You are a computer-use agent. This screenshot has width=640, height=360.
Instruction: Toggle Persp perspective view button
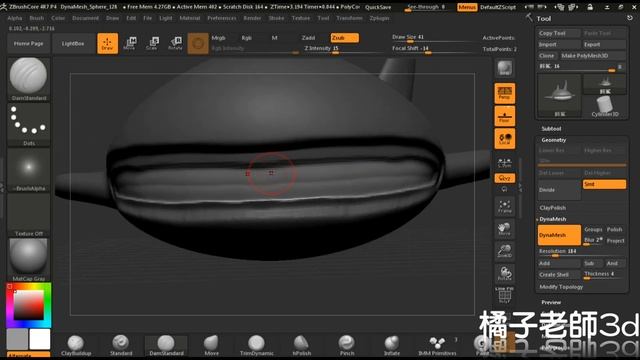click(504, 93)
